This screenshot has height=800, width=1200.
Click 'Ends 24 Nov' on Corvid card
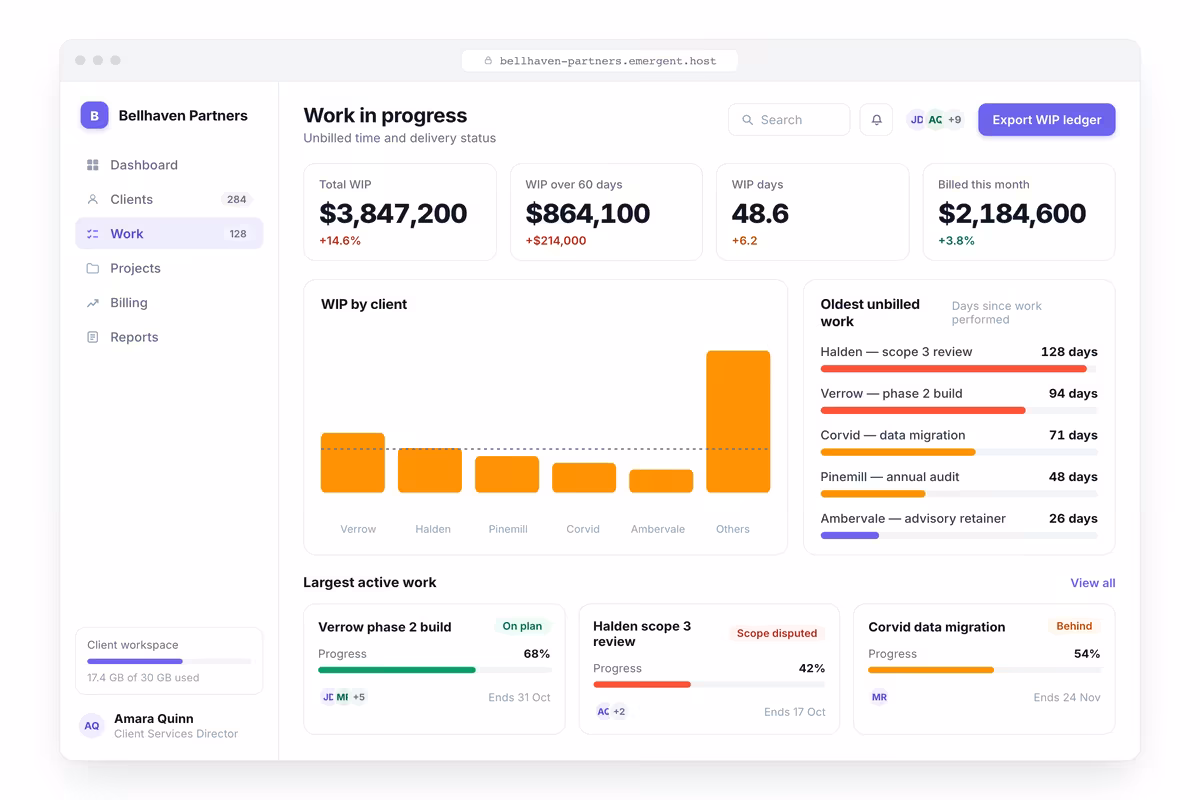point(1067,697)
